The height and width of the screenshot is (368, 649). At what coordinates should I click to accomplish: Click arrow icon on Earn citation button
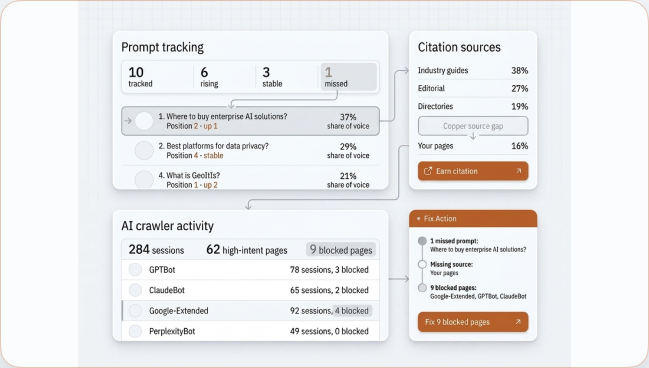coord(519,171)
